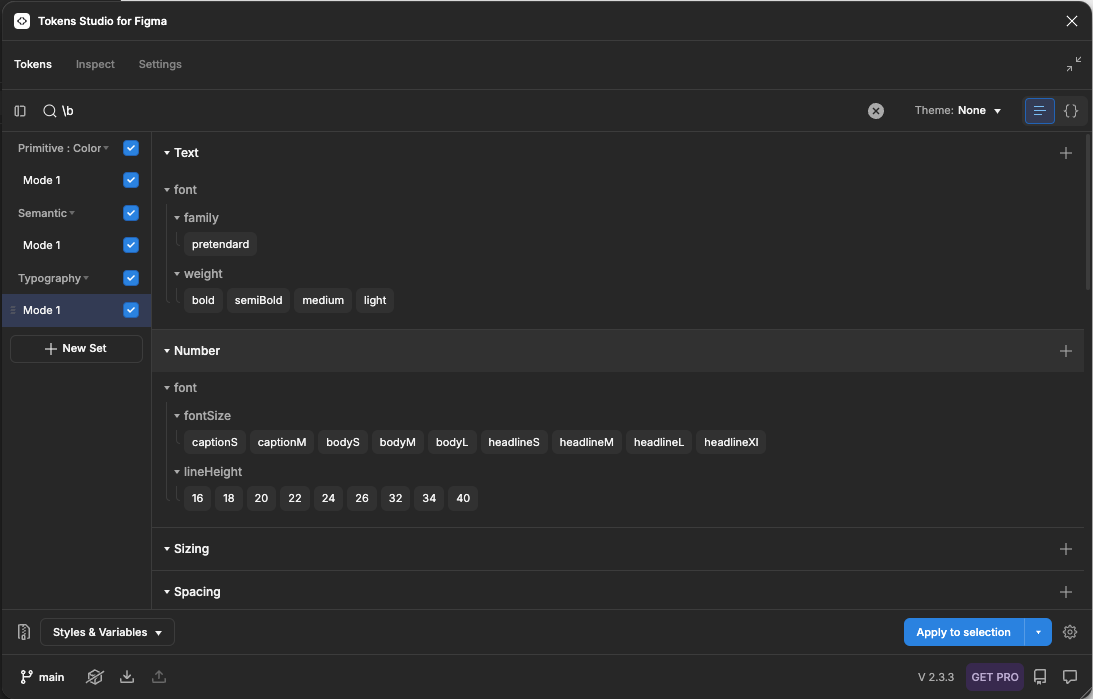Click the Tokens Studio logo icon

22,21
